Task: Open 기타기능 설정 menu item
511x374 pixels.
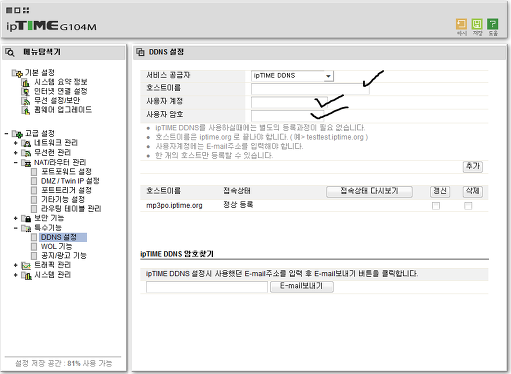Action: tap(63, 199)
